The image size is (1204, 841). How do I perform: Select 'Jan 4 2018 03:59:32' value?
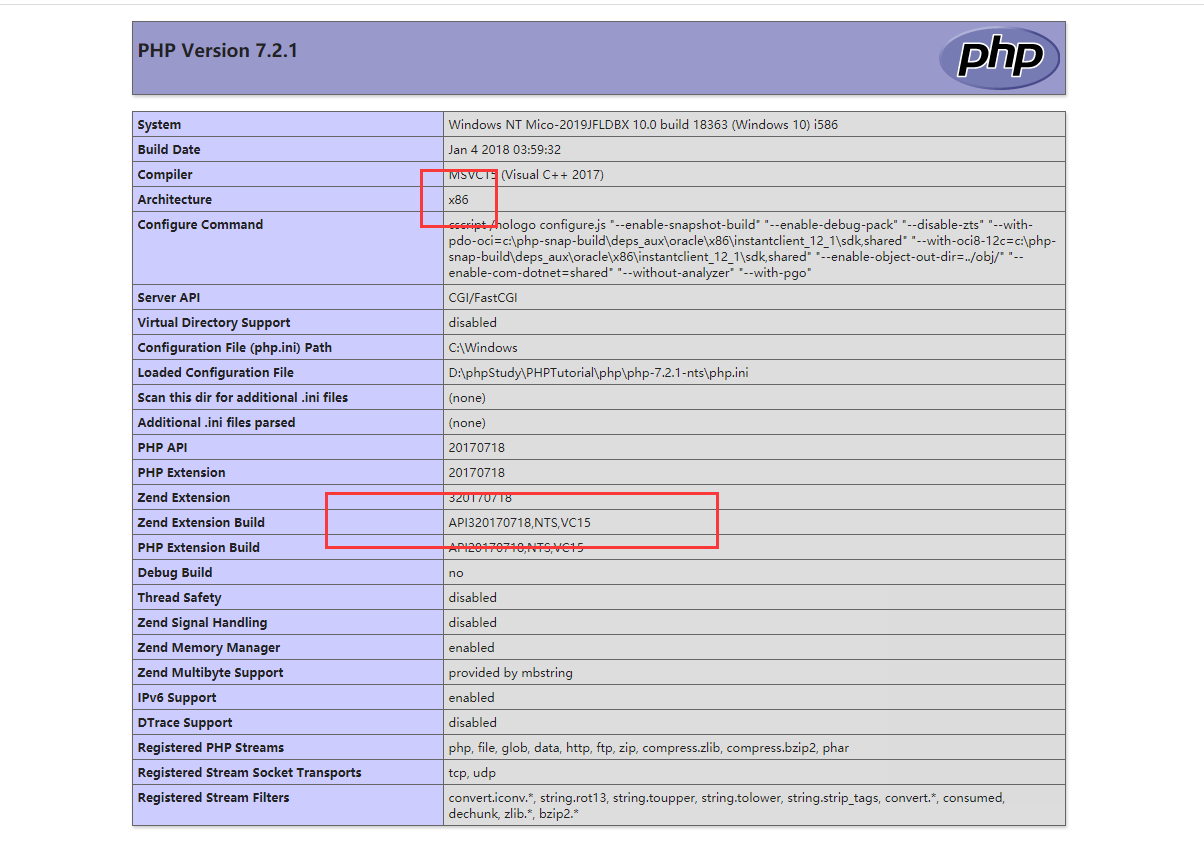click(505, 150)
